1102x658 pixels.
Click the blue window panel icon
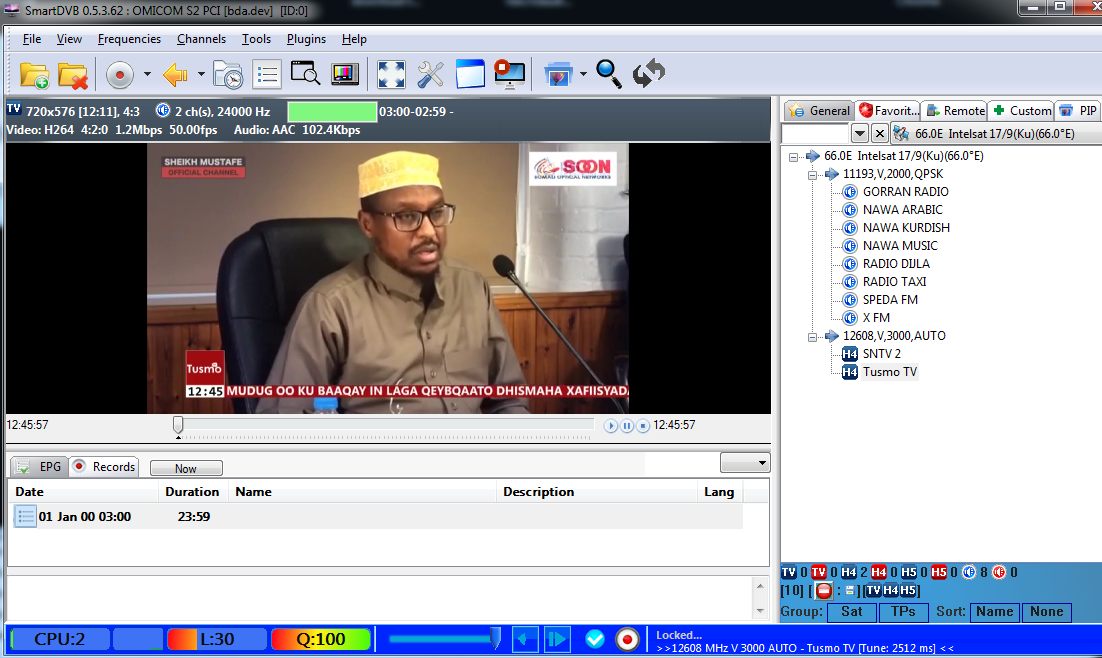pos(470,74)
